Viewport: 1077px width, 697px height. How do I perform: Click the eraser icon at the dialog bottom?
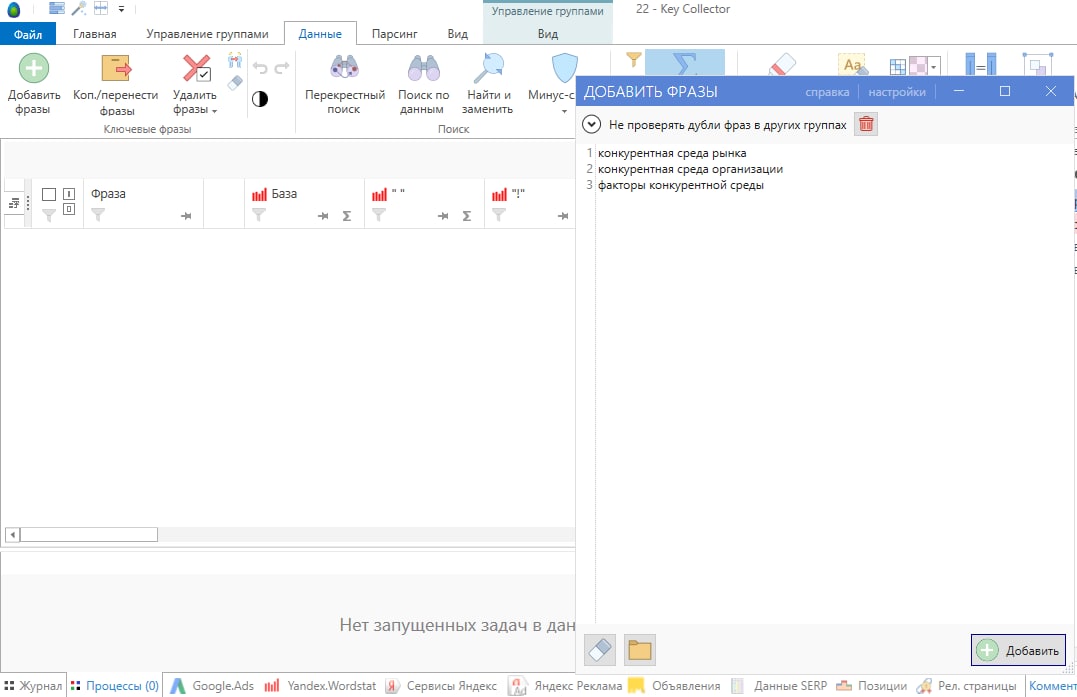pos(598,650)
